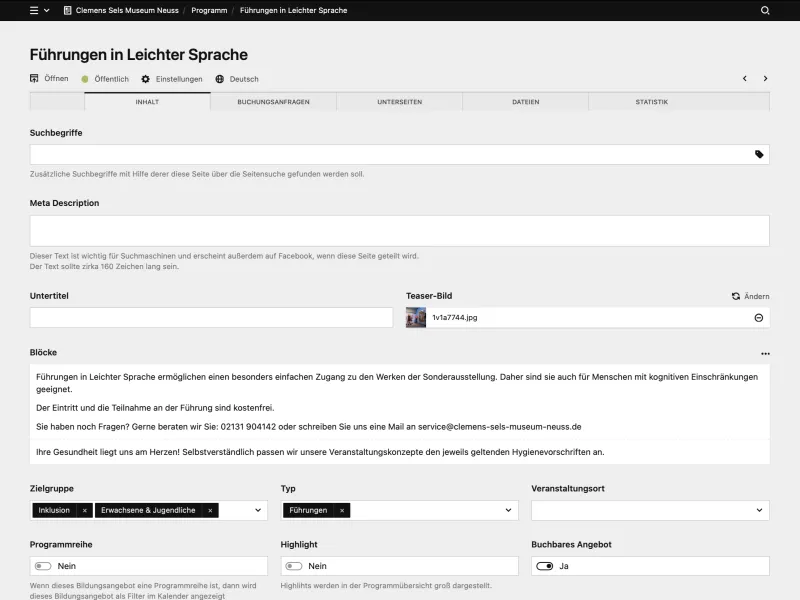Navigate to Programm via the breadcrumb
Image resolution: width=800 pixels, height=600 pixels.
point(208,10)
